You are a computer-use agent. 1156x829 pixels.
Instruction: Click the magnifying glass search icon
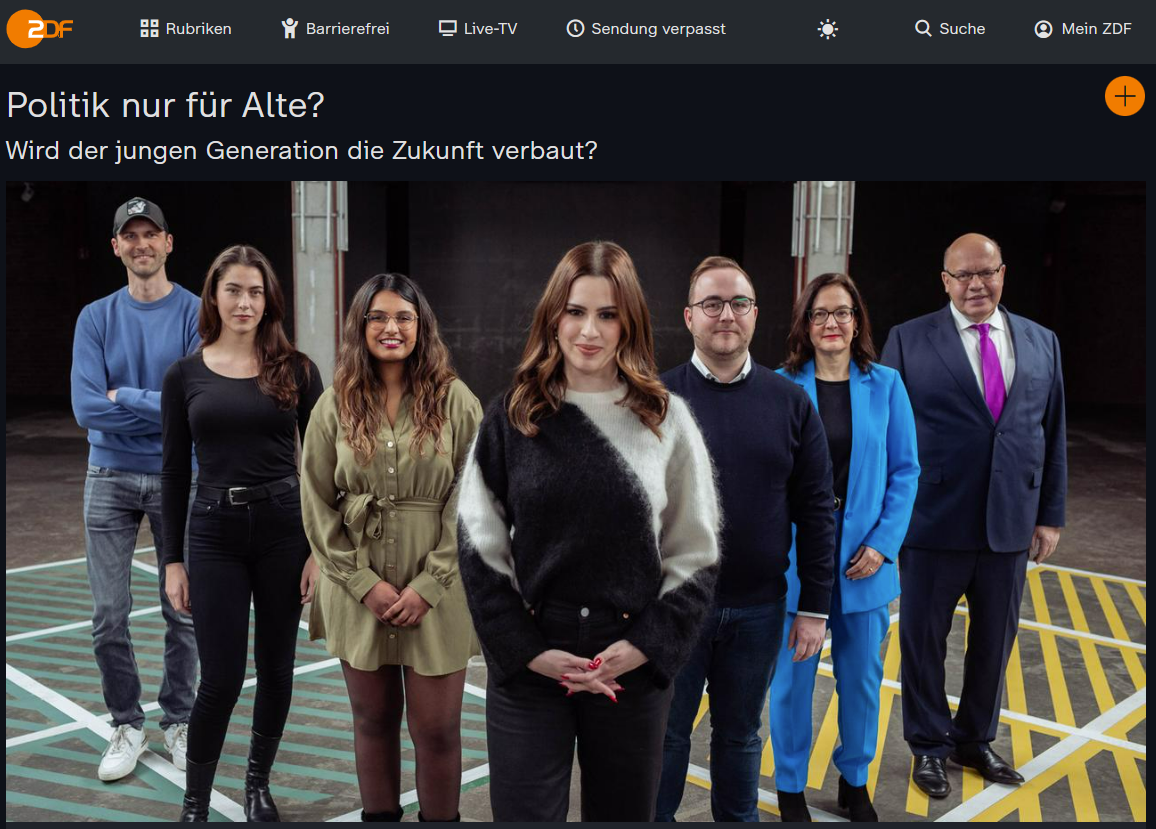point(923,29)
